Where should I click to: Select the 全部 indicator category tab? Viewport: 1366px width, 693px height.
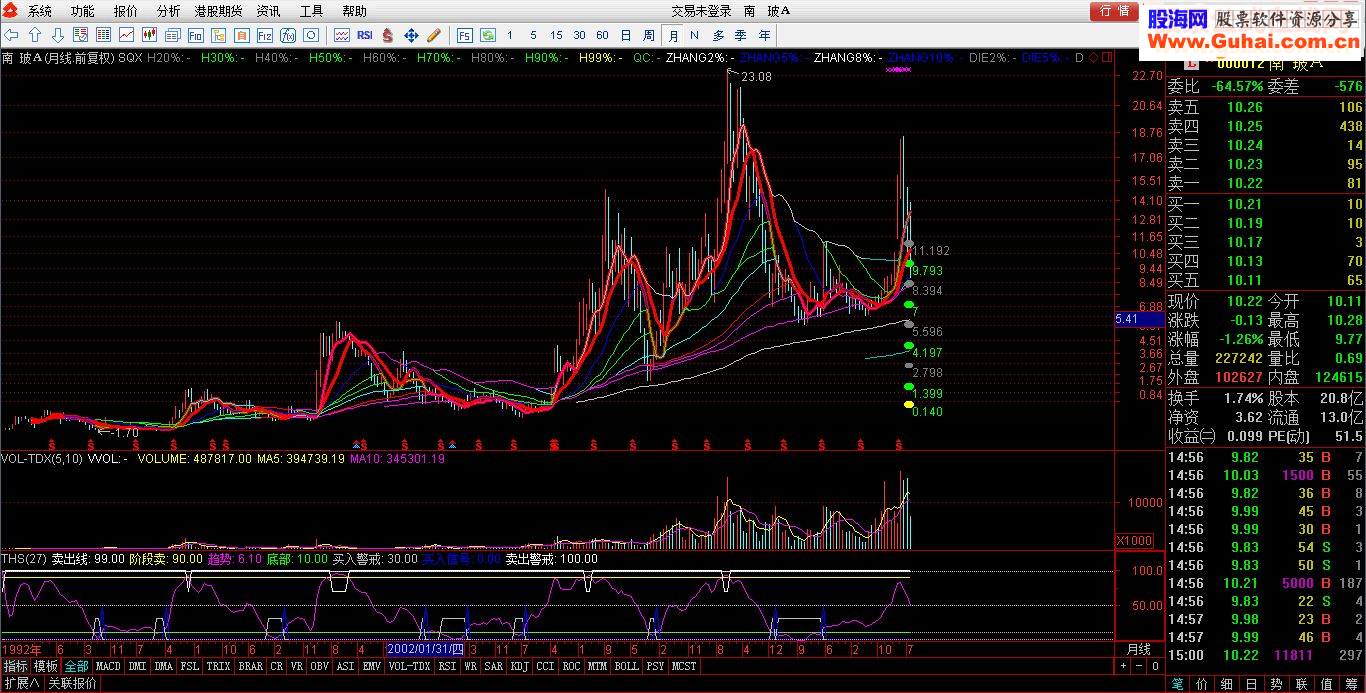(x=77, y=665)
